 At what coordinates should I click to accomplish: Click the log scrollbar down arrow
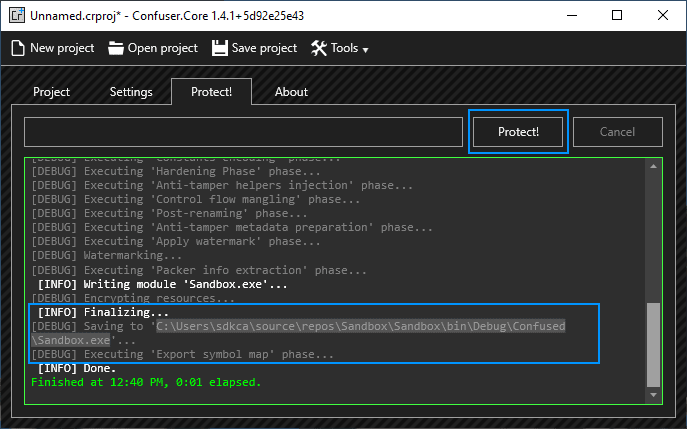click(653, 395)
